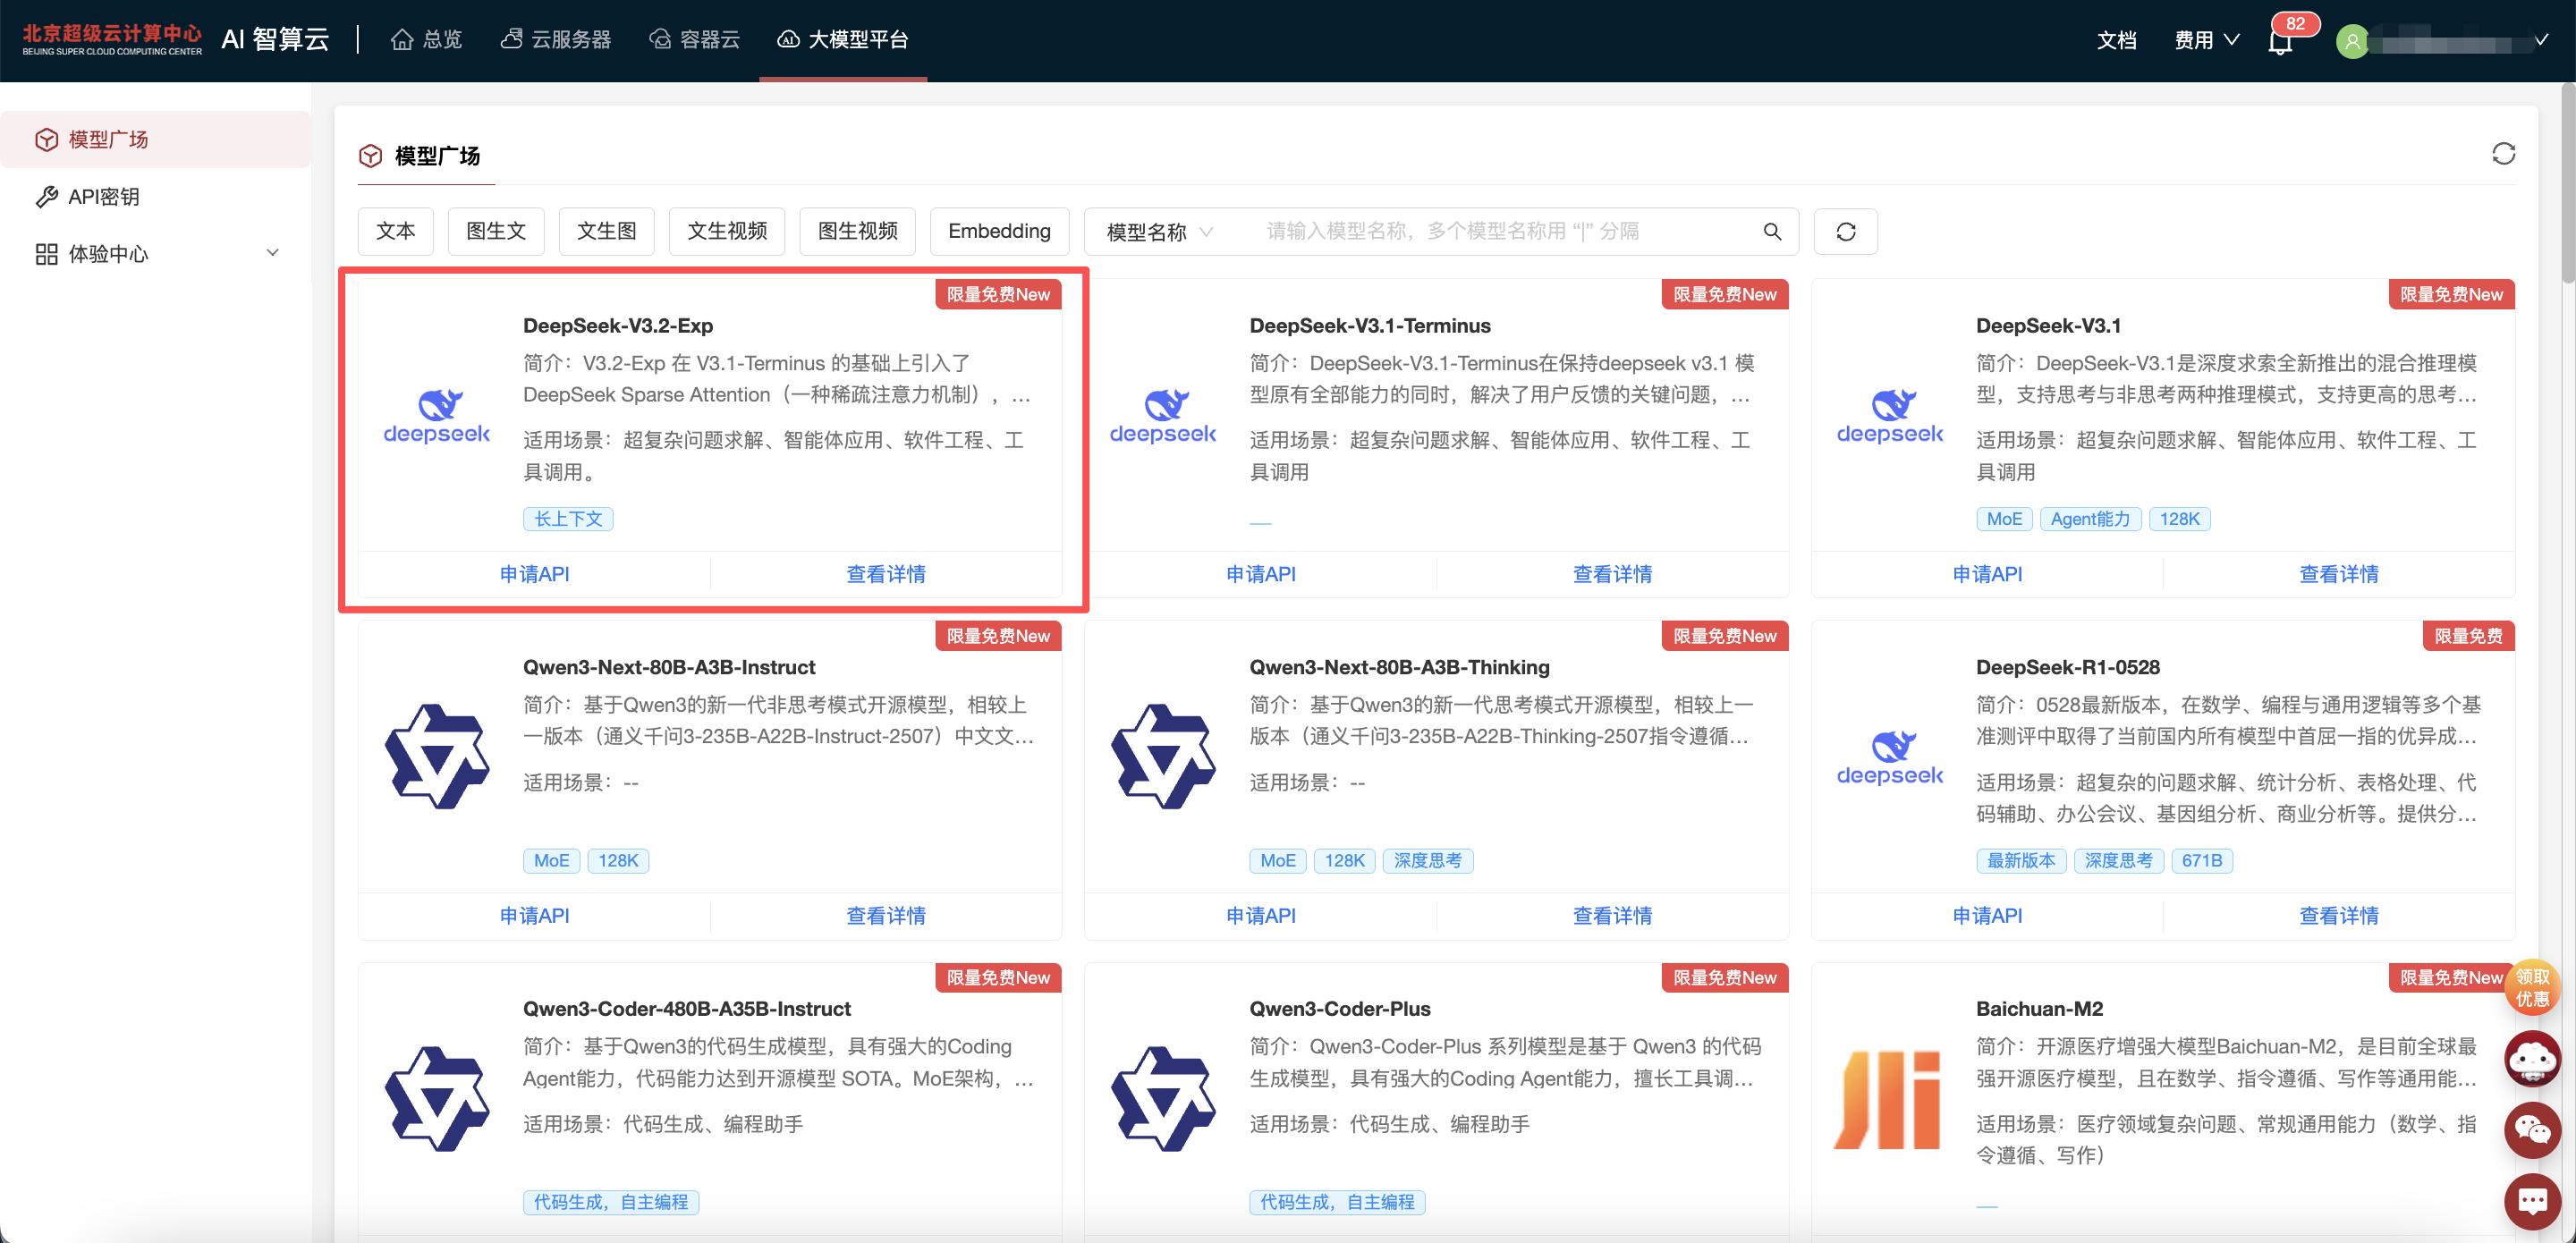This screenshot has height=1243, width=2576.
Task: Click the search magnifier icon
Action: (1772, 231)
